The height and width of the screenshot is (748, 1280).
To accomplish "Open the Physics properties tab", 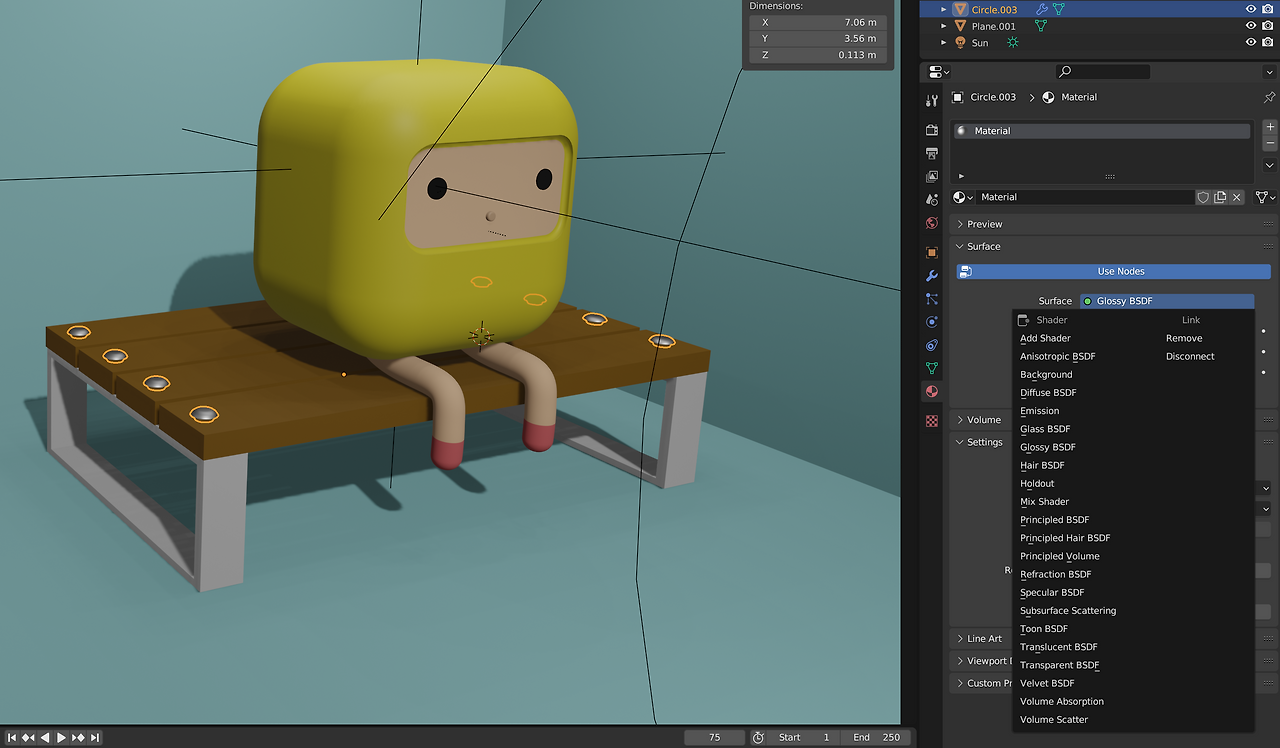I will 932,322.
